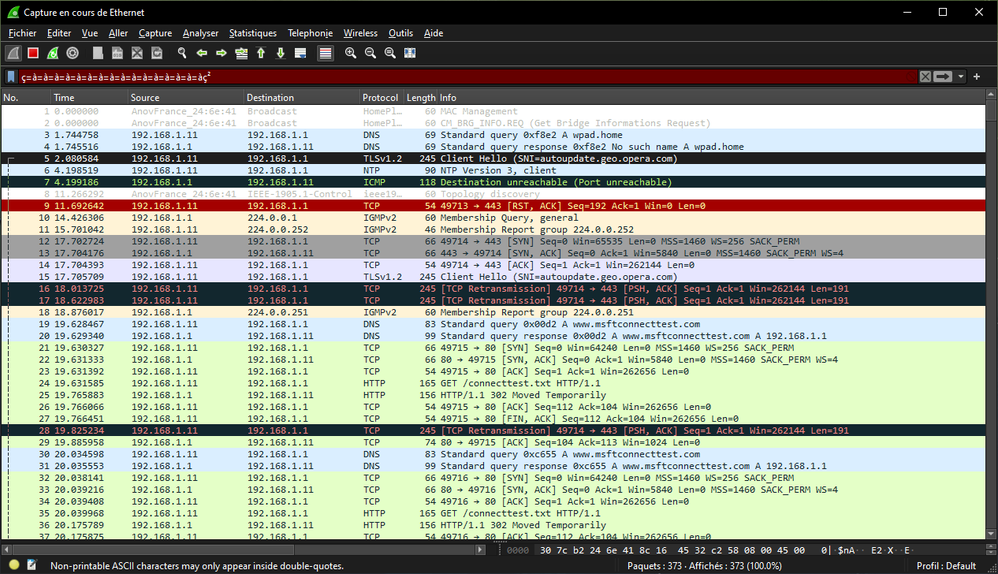The image size is (998, 574).
Task: Add a filter button with plus
Action: 977,77
